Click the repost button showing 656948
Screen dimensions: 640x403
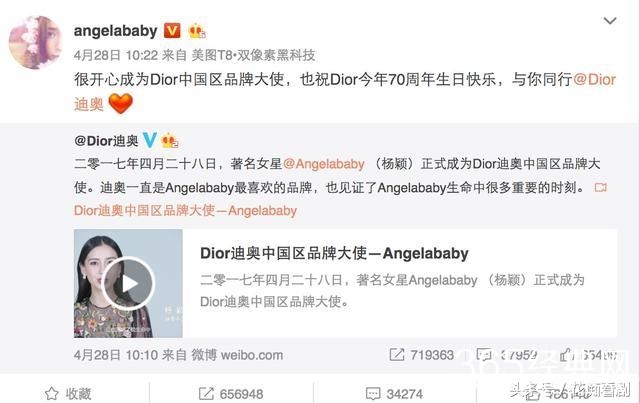tap(231, 394)
